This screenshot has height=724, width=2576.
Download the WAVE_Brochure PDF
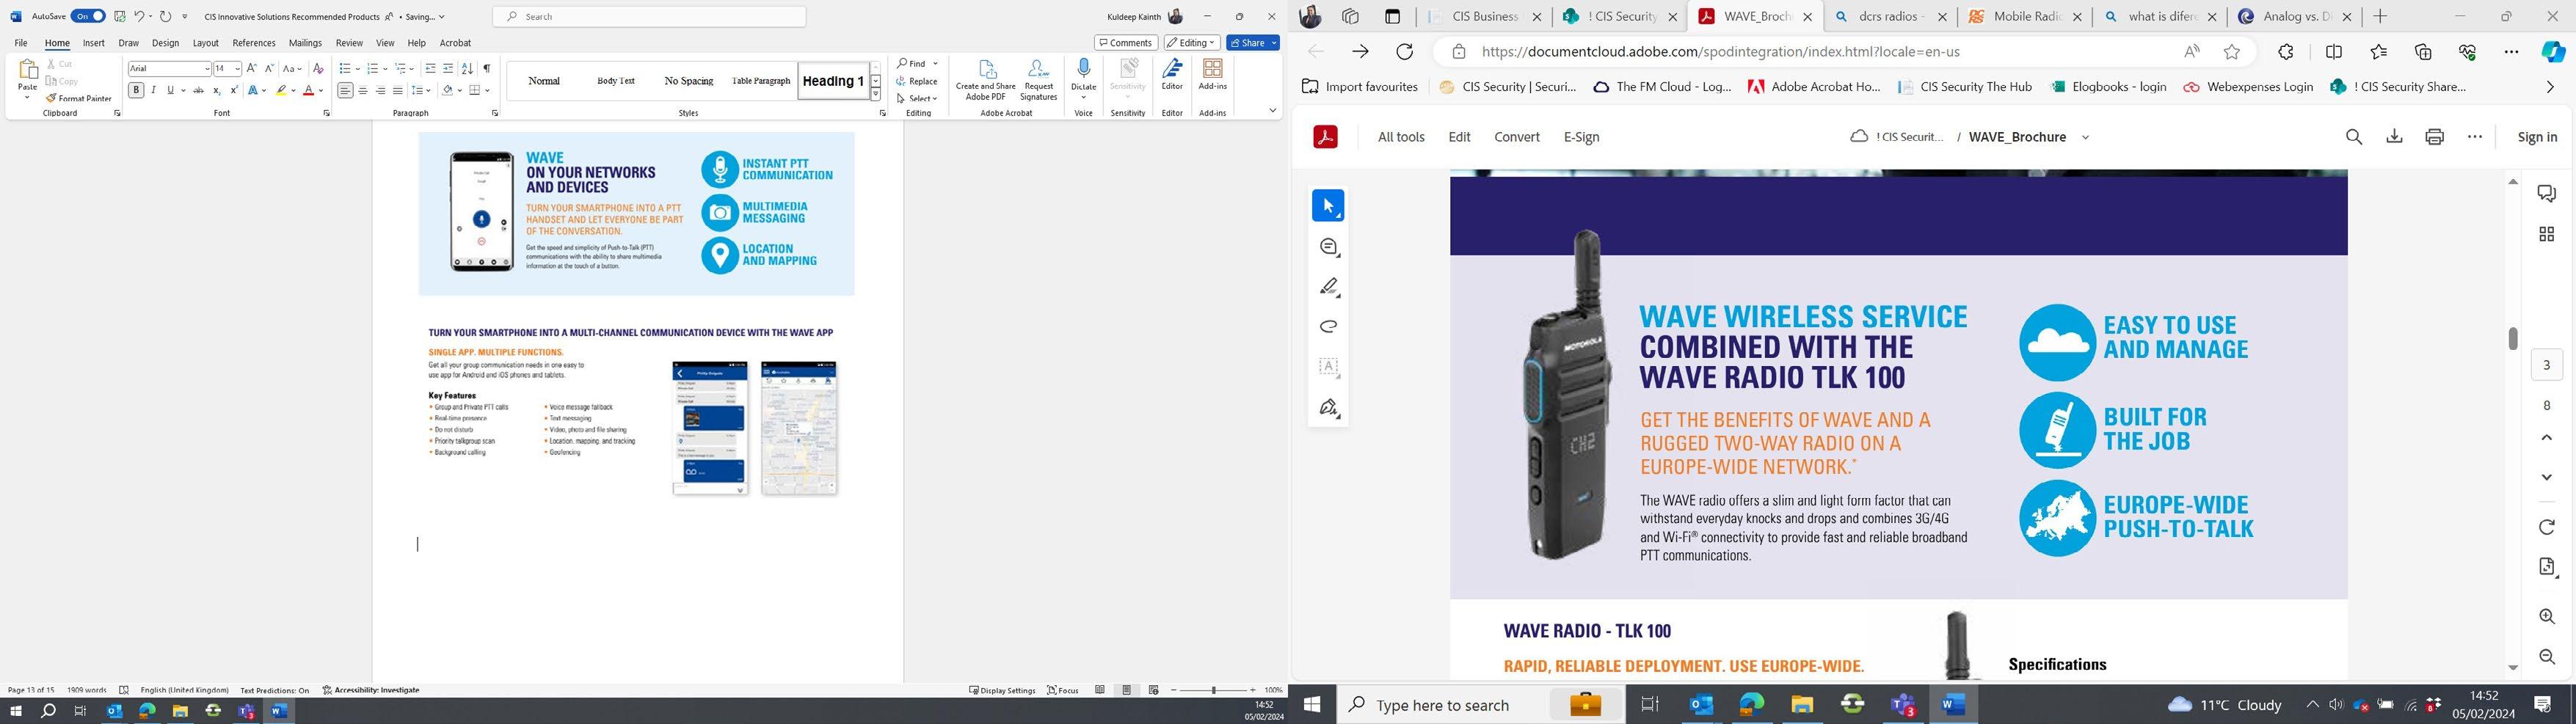pyautogui.click(x=2394, y=137)
